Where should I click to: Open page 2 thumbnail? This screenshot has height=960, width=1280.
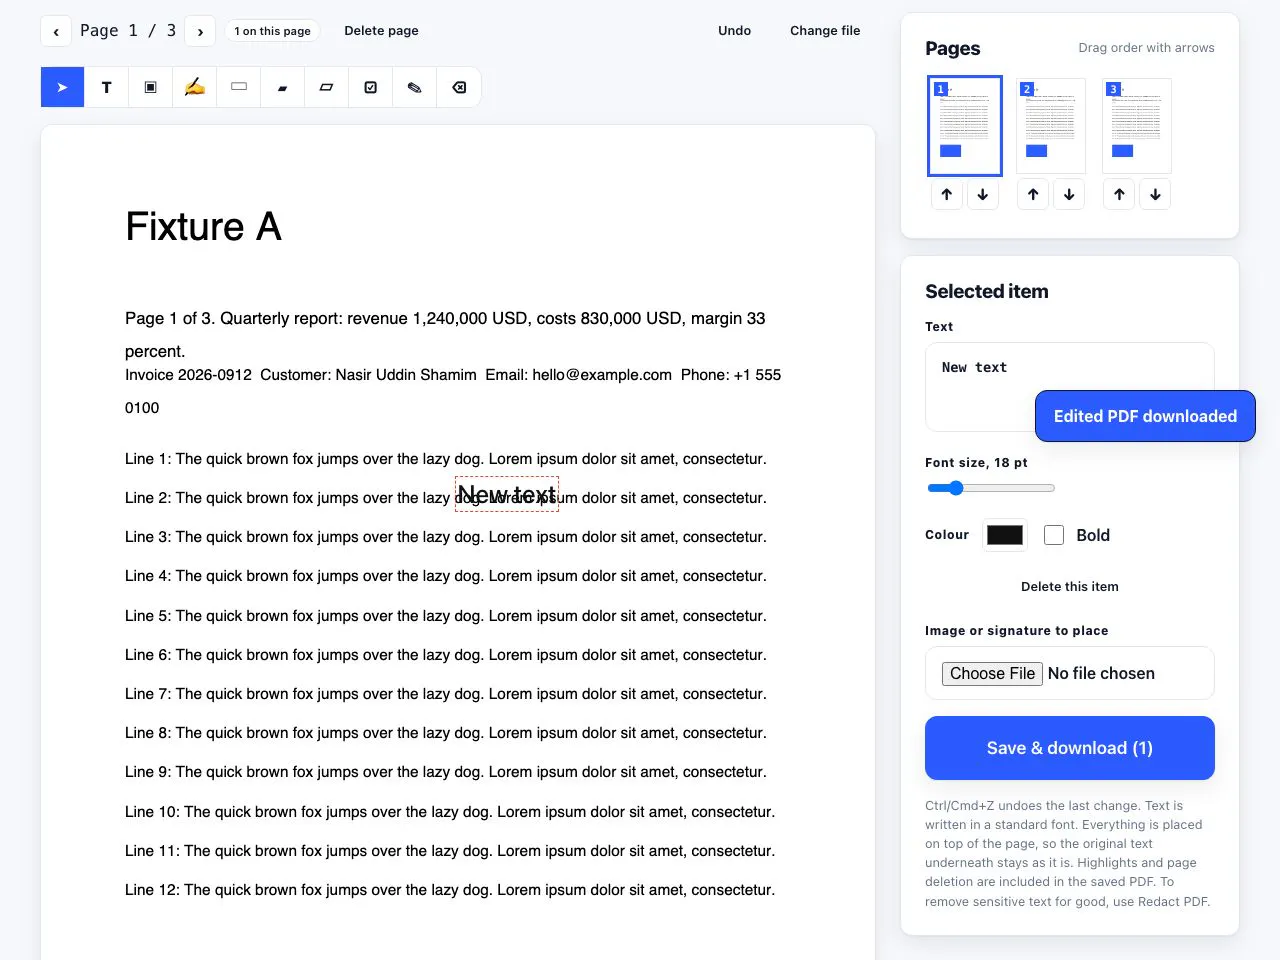pos(1051,126)
